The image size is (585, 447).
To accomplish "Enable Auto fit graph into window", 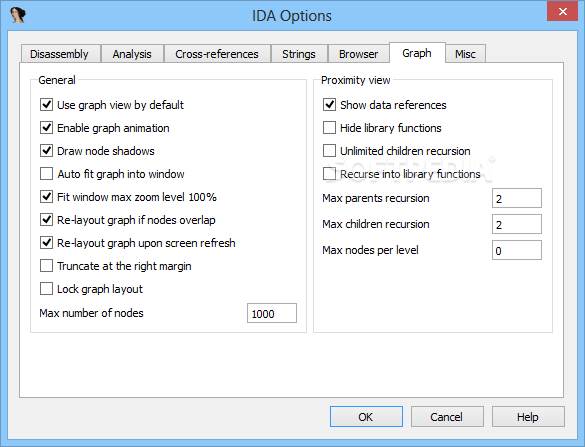I will [x=46, y=174].
